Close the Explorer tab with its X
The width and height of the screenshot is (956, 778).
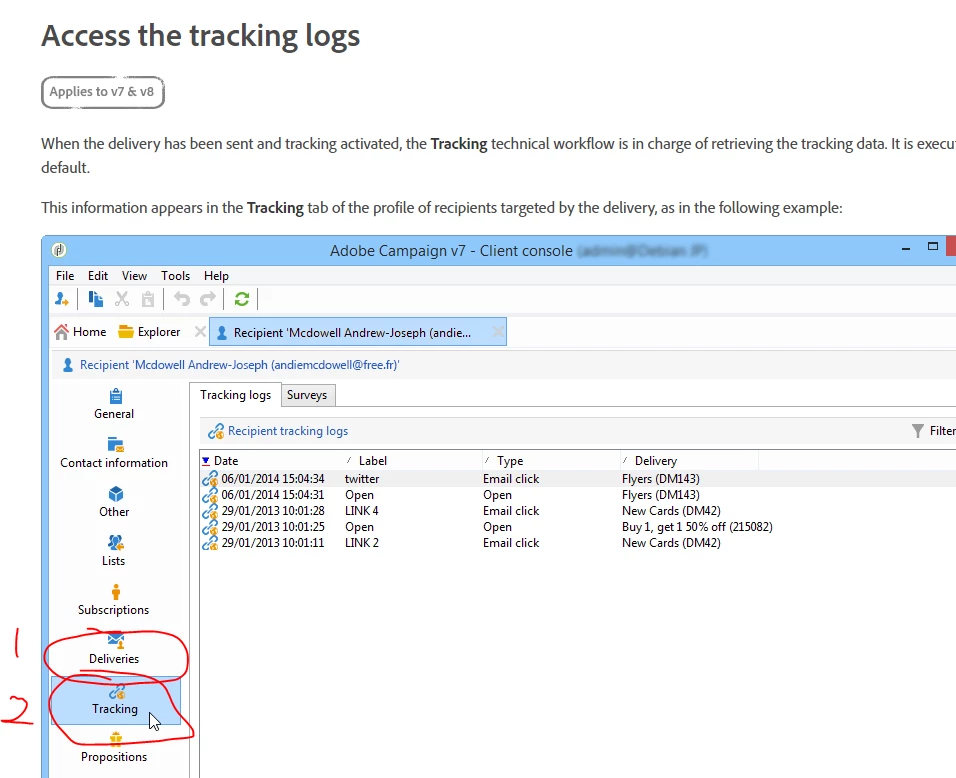pos(200,332)
